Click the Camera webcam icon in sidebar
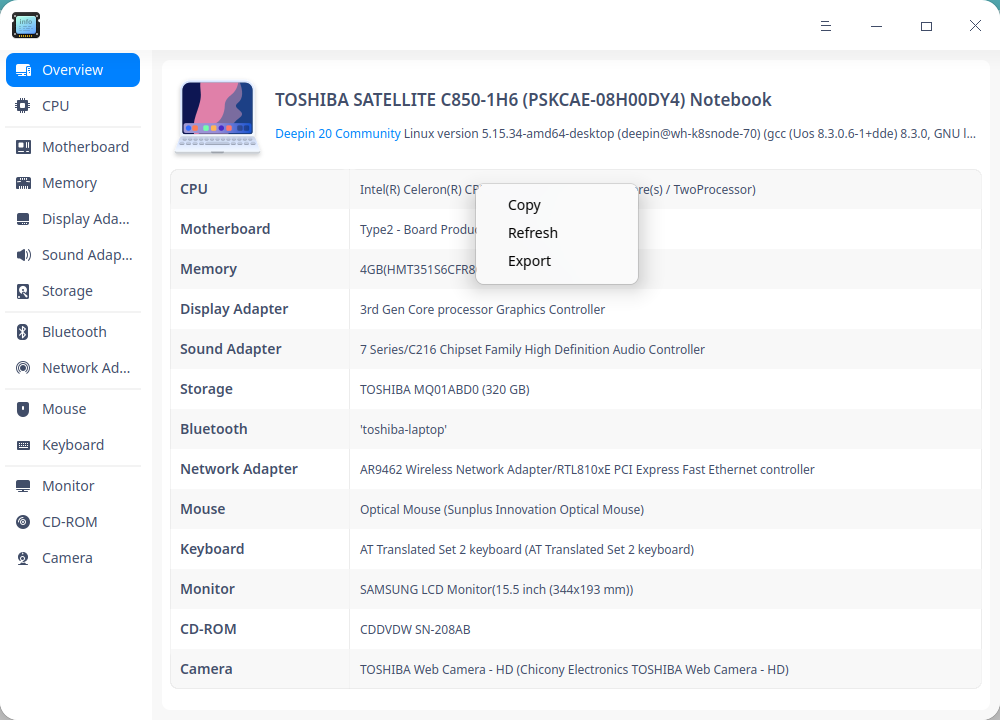The width and height of the screenshot is (1000, 720). (23, 558)
